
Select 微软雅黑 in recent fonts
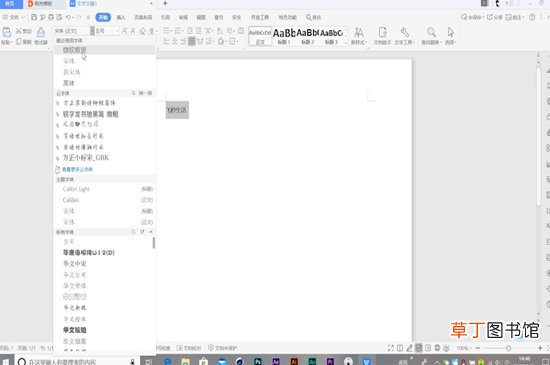click(x=105, y=50)
